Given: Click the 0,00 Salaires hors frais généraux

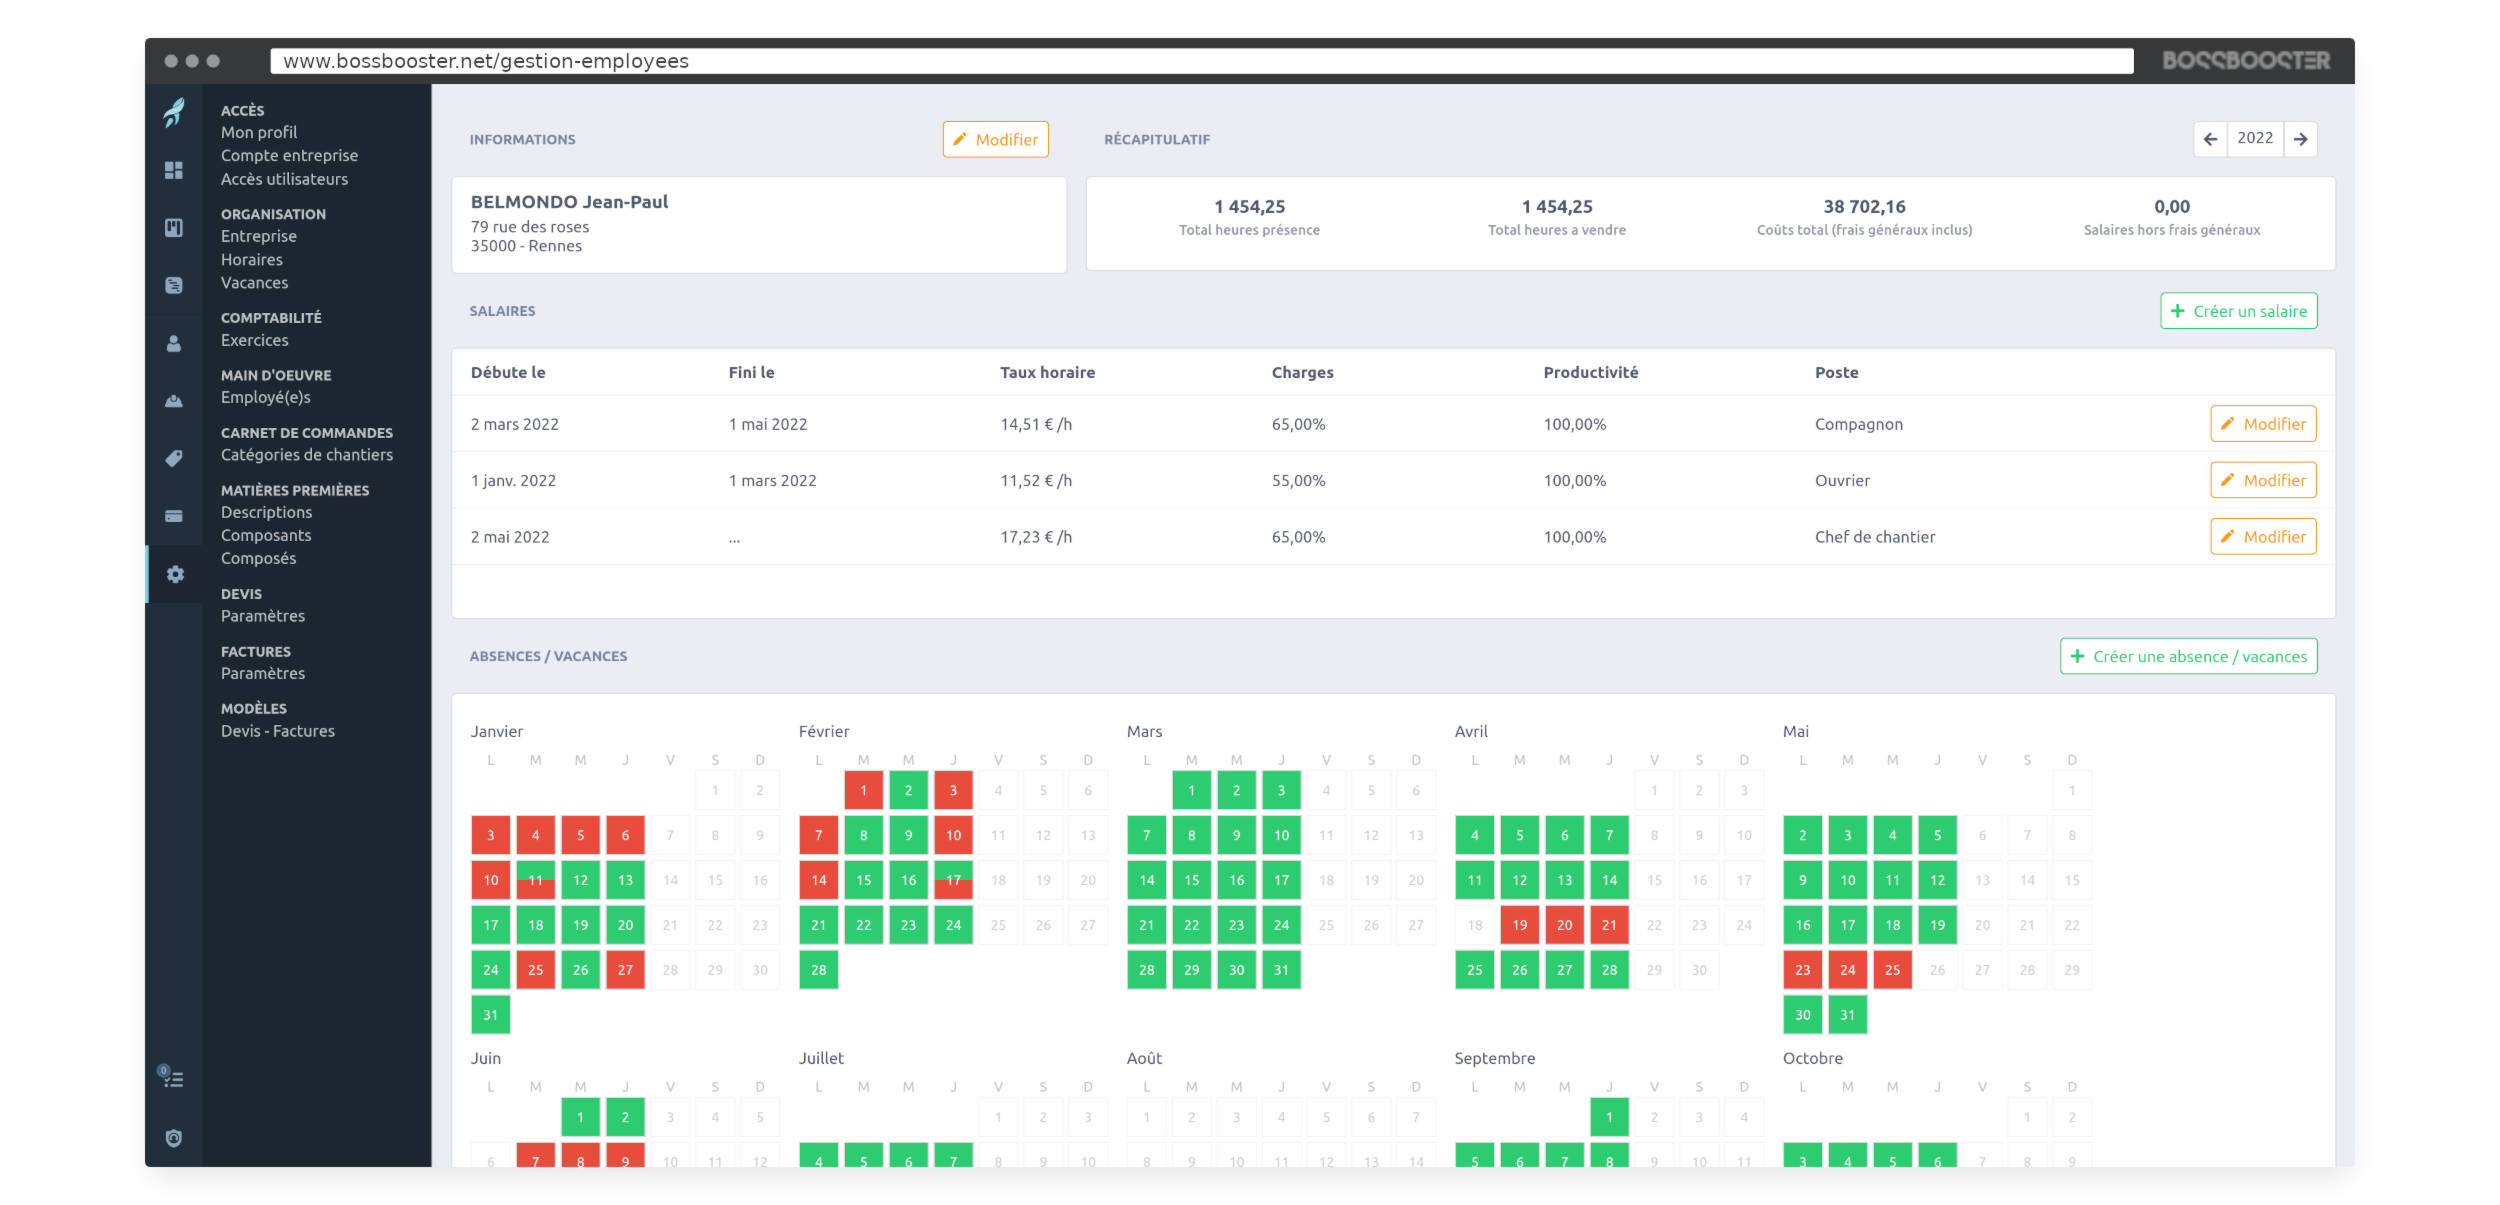Looking at the screenshot, I should 2172,207.
